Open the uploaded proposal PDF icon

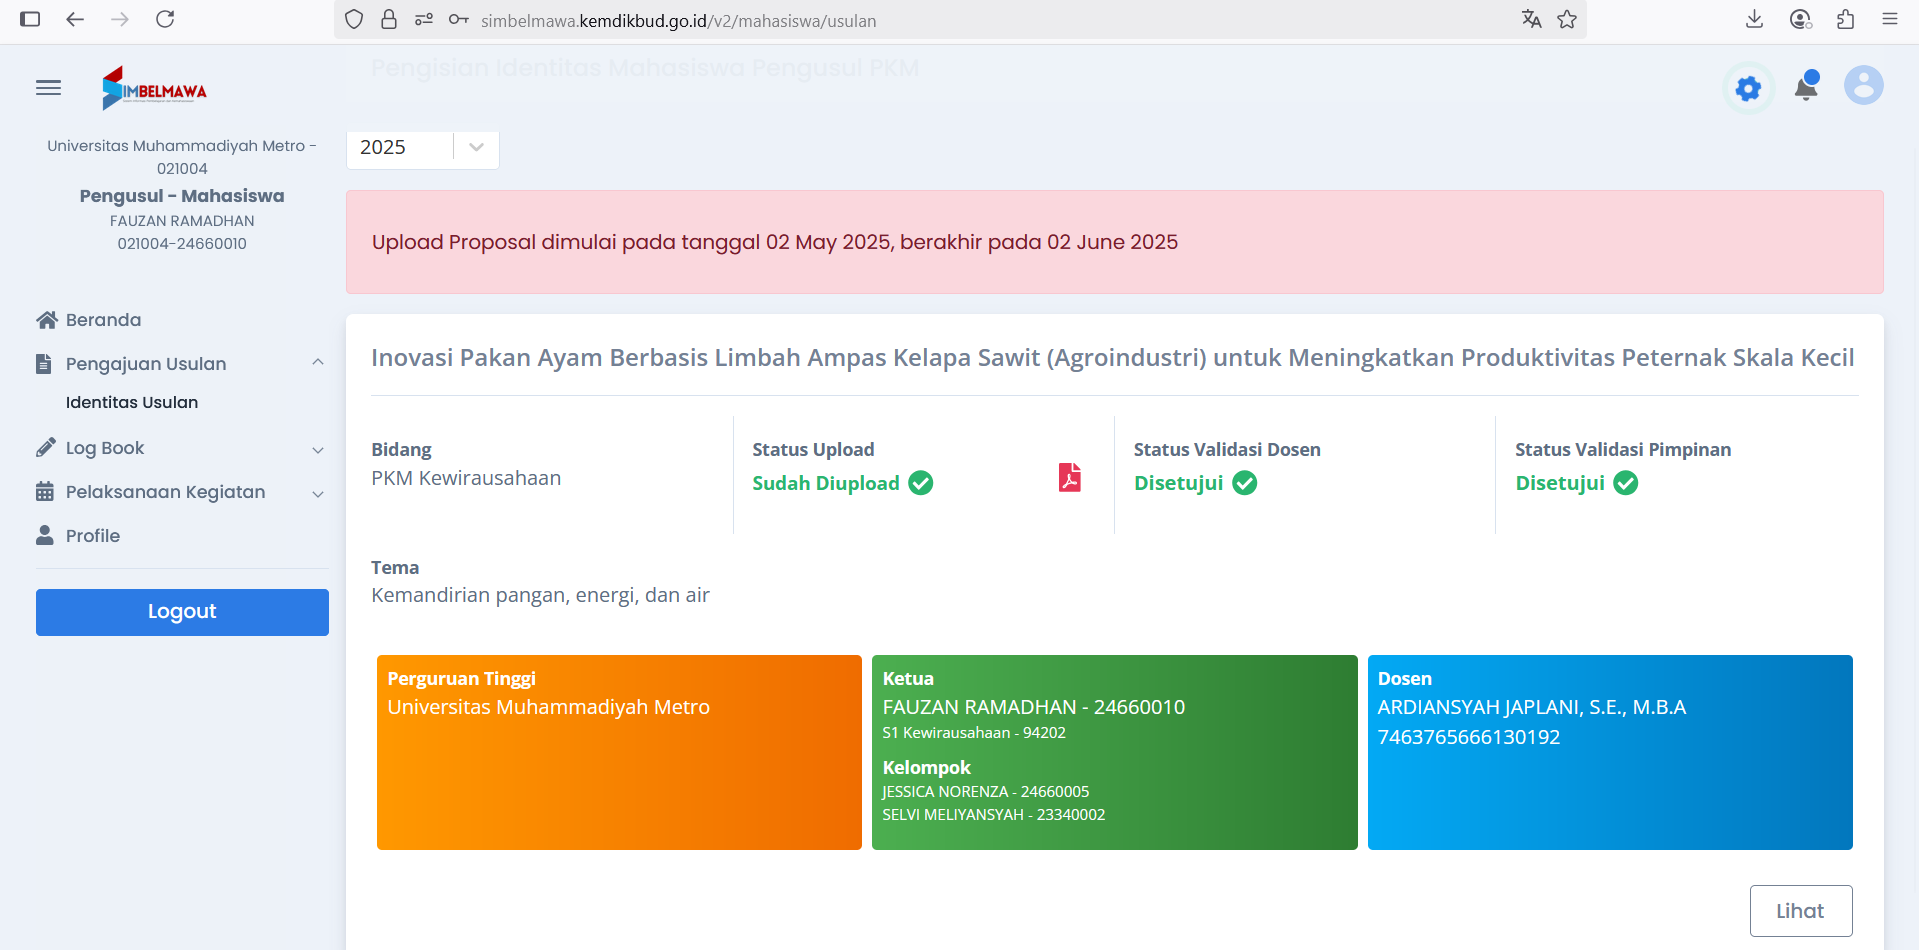click(x=1069, y=478)
